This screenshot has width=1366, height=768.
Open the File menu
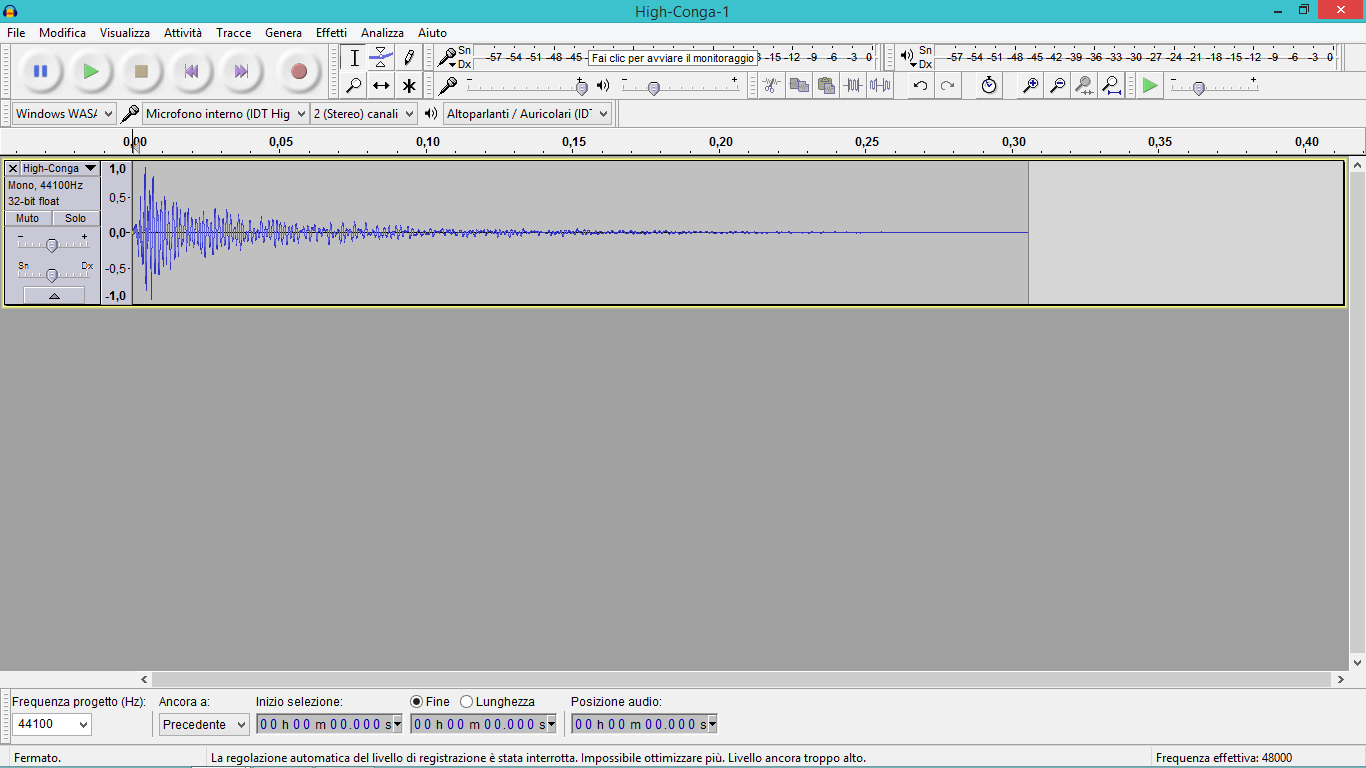pyautogui.click(x=16, y=33)
